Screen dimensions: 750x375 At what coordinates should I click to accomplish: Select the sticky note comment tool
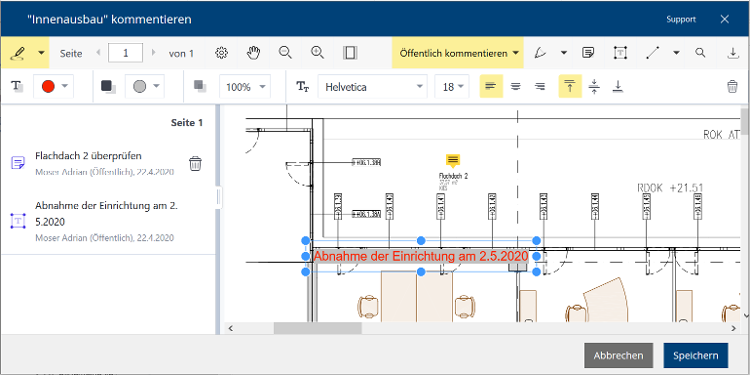click(x=588, y=53)
